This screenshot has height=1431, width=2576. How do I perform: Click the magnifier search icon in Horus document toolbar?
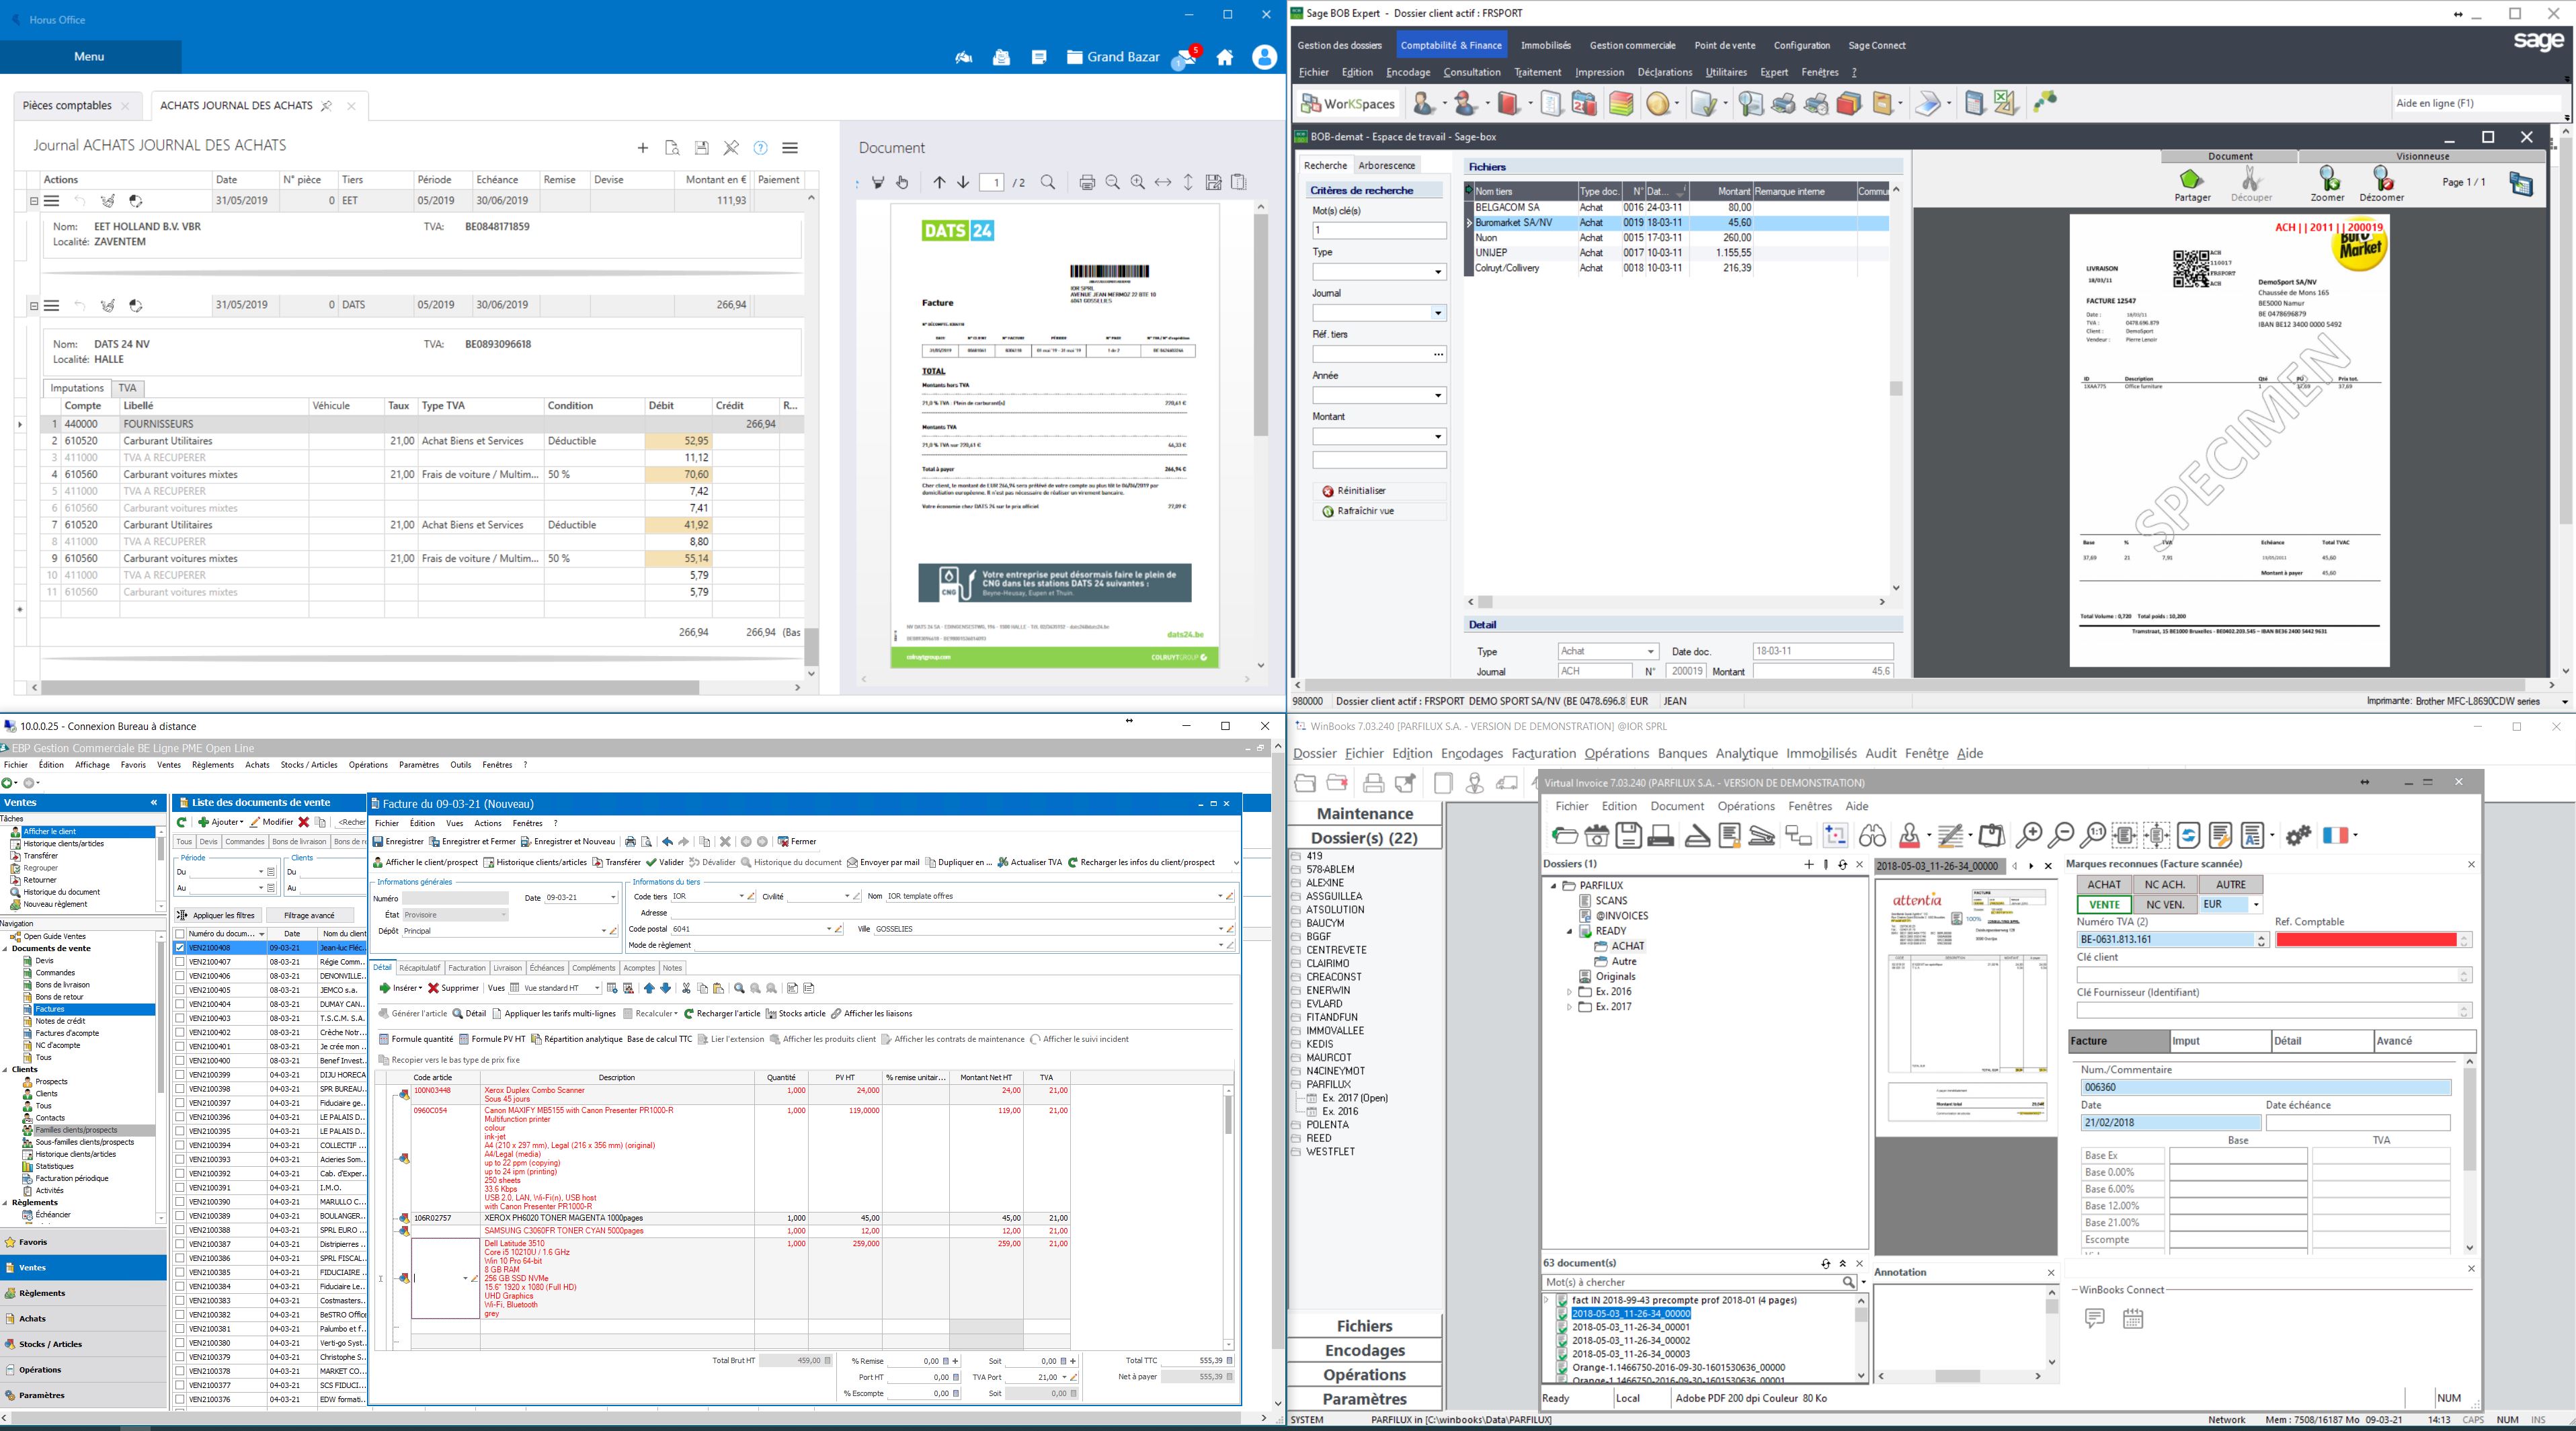1048,182
